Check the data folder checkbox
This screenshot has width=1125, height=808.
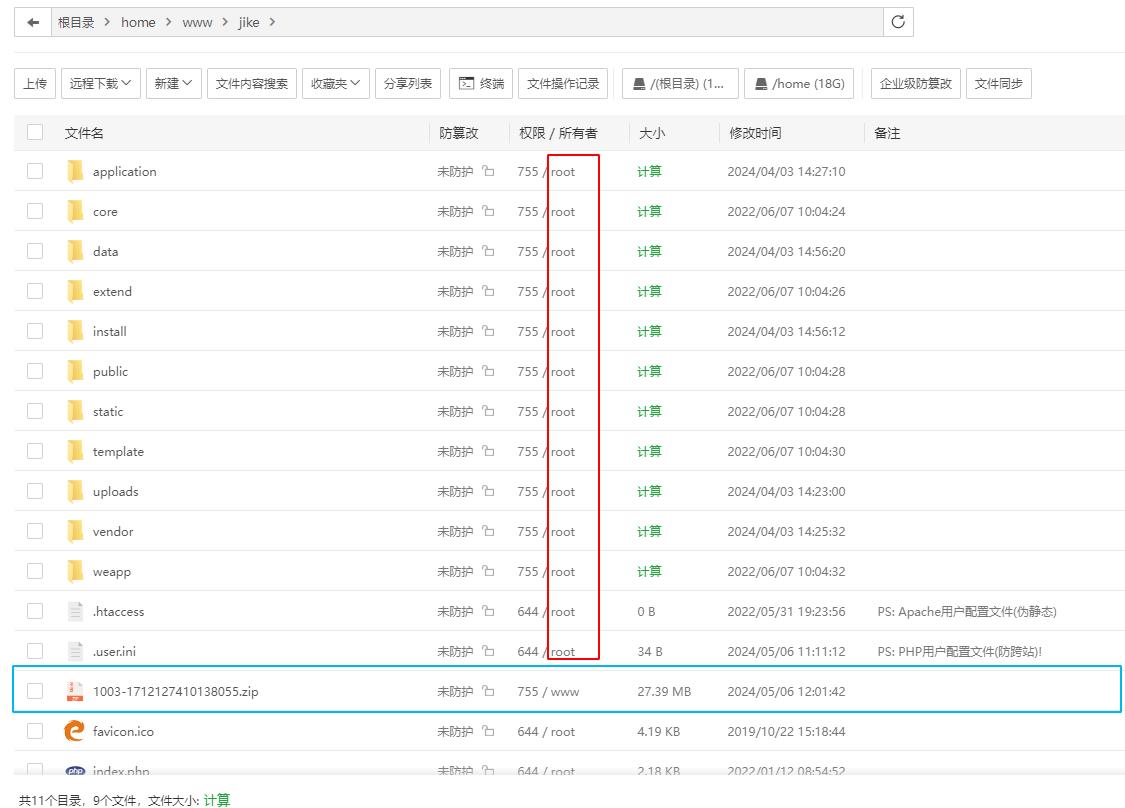point(34,251)
